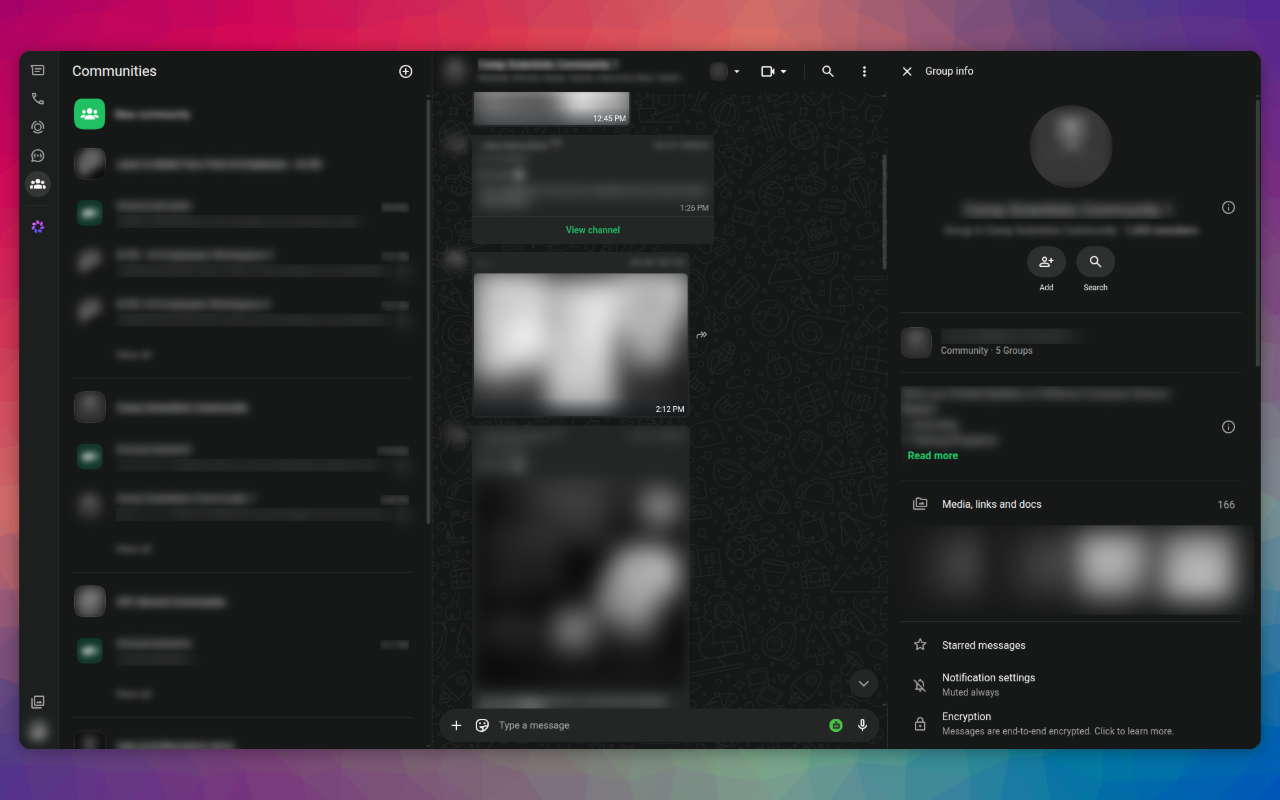Click the Communities heading text

(x=114, y=71)
